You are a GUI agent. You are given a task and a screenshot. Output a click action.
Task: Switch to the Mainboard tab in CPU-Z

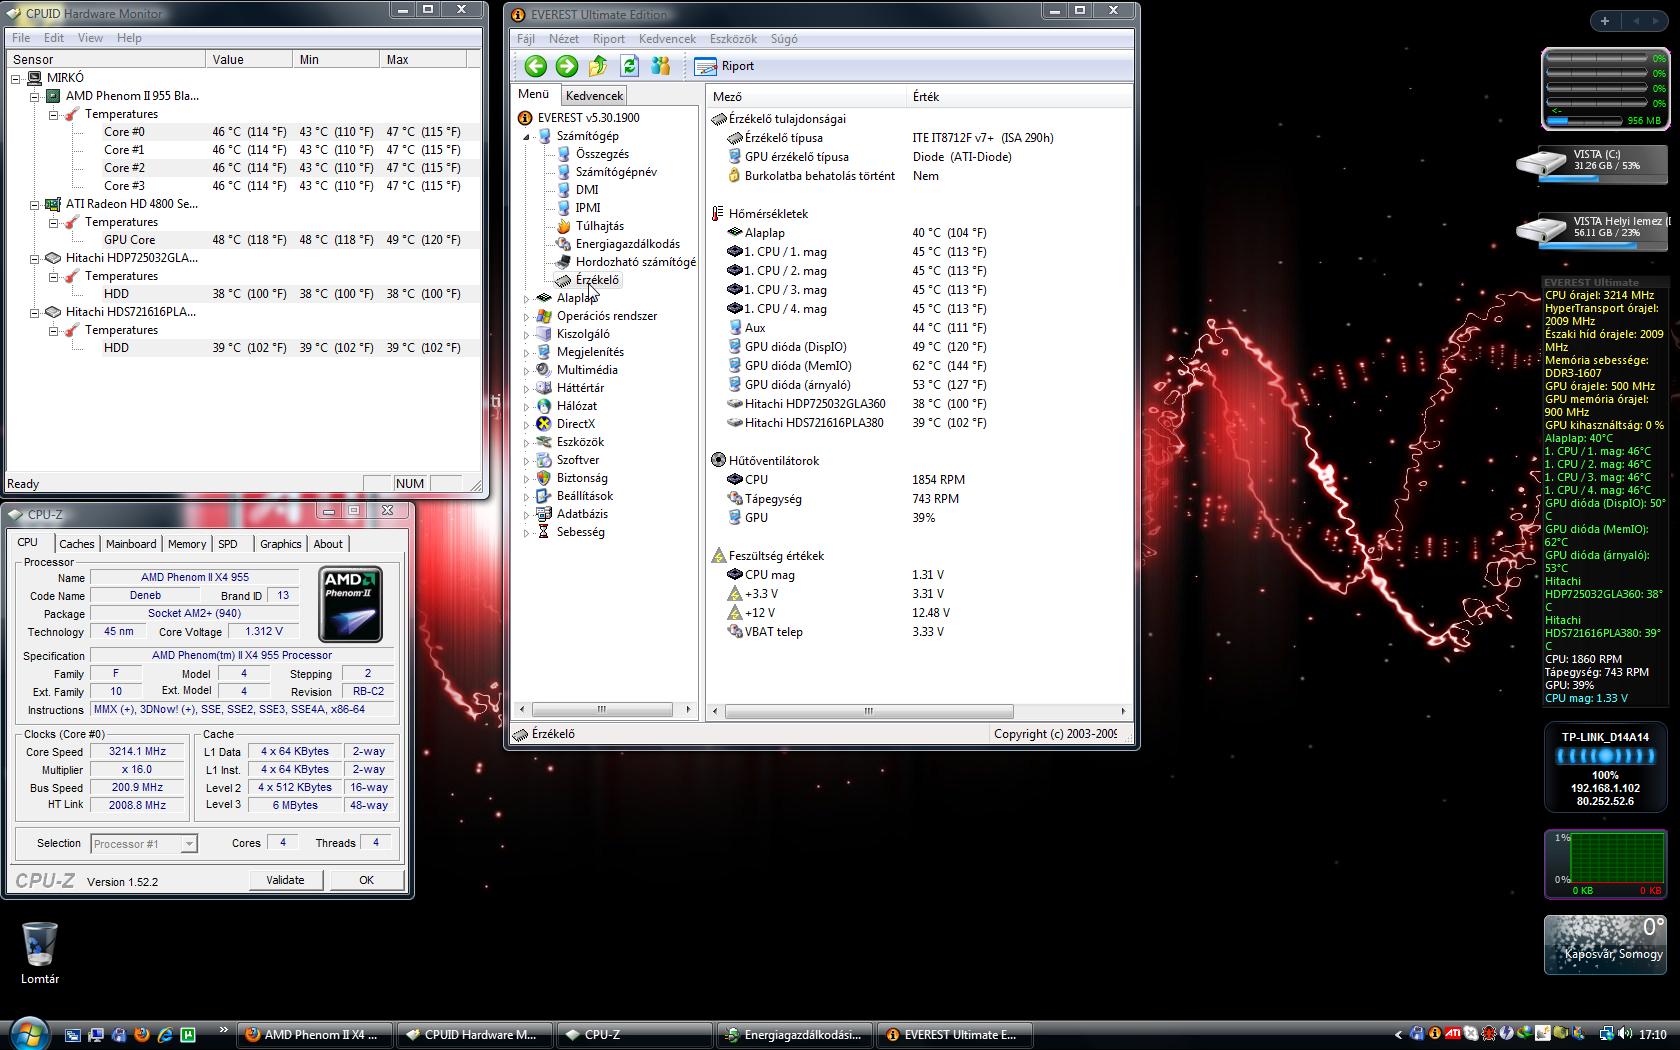click(131, 544)
